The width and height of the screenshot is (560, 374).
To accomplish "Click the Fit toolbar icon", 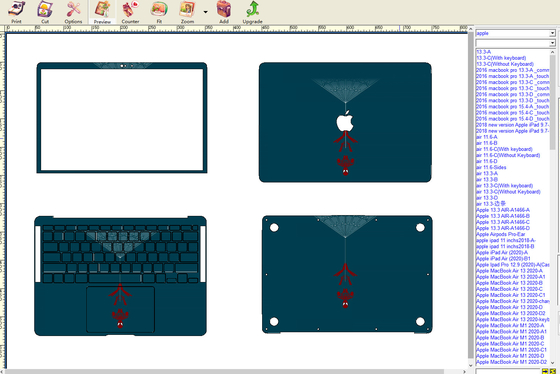I will pos(159,12).
